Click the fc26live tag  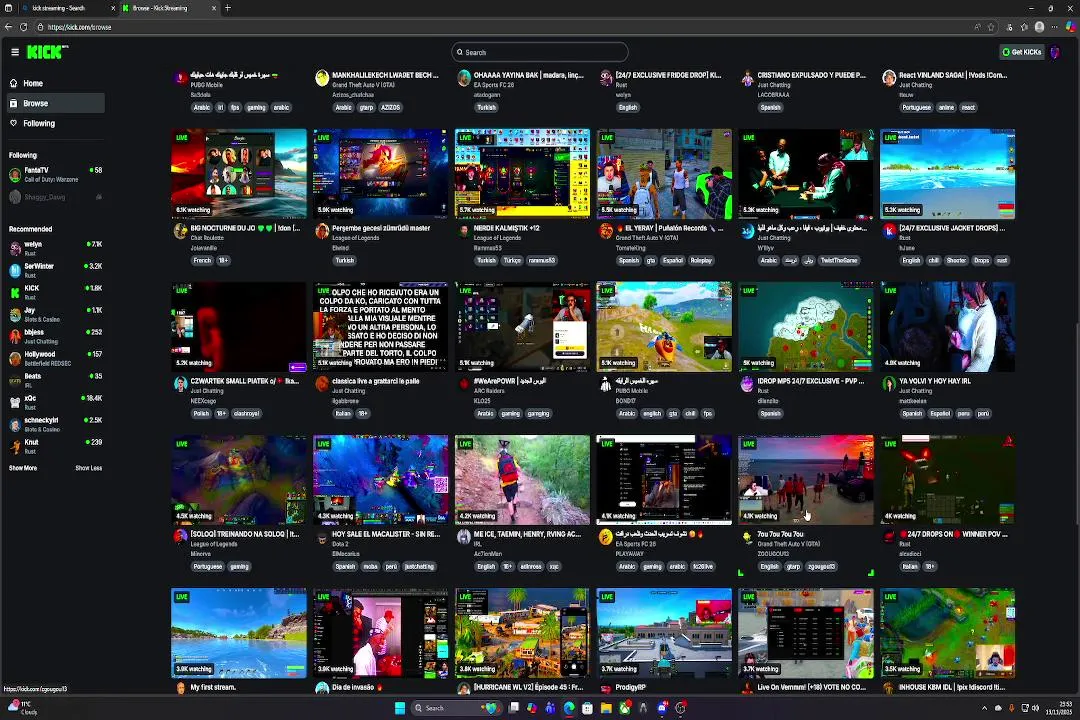(x=703, y=566)
